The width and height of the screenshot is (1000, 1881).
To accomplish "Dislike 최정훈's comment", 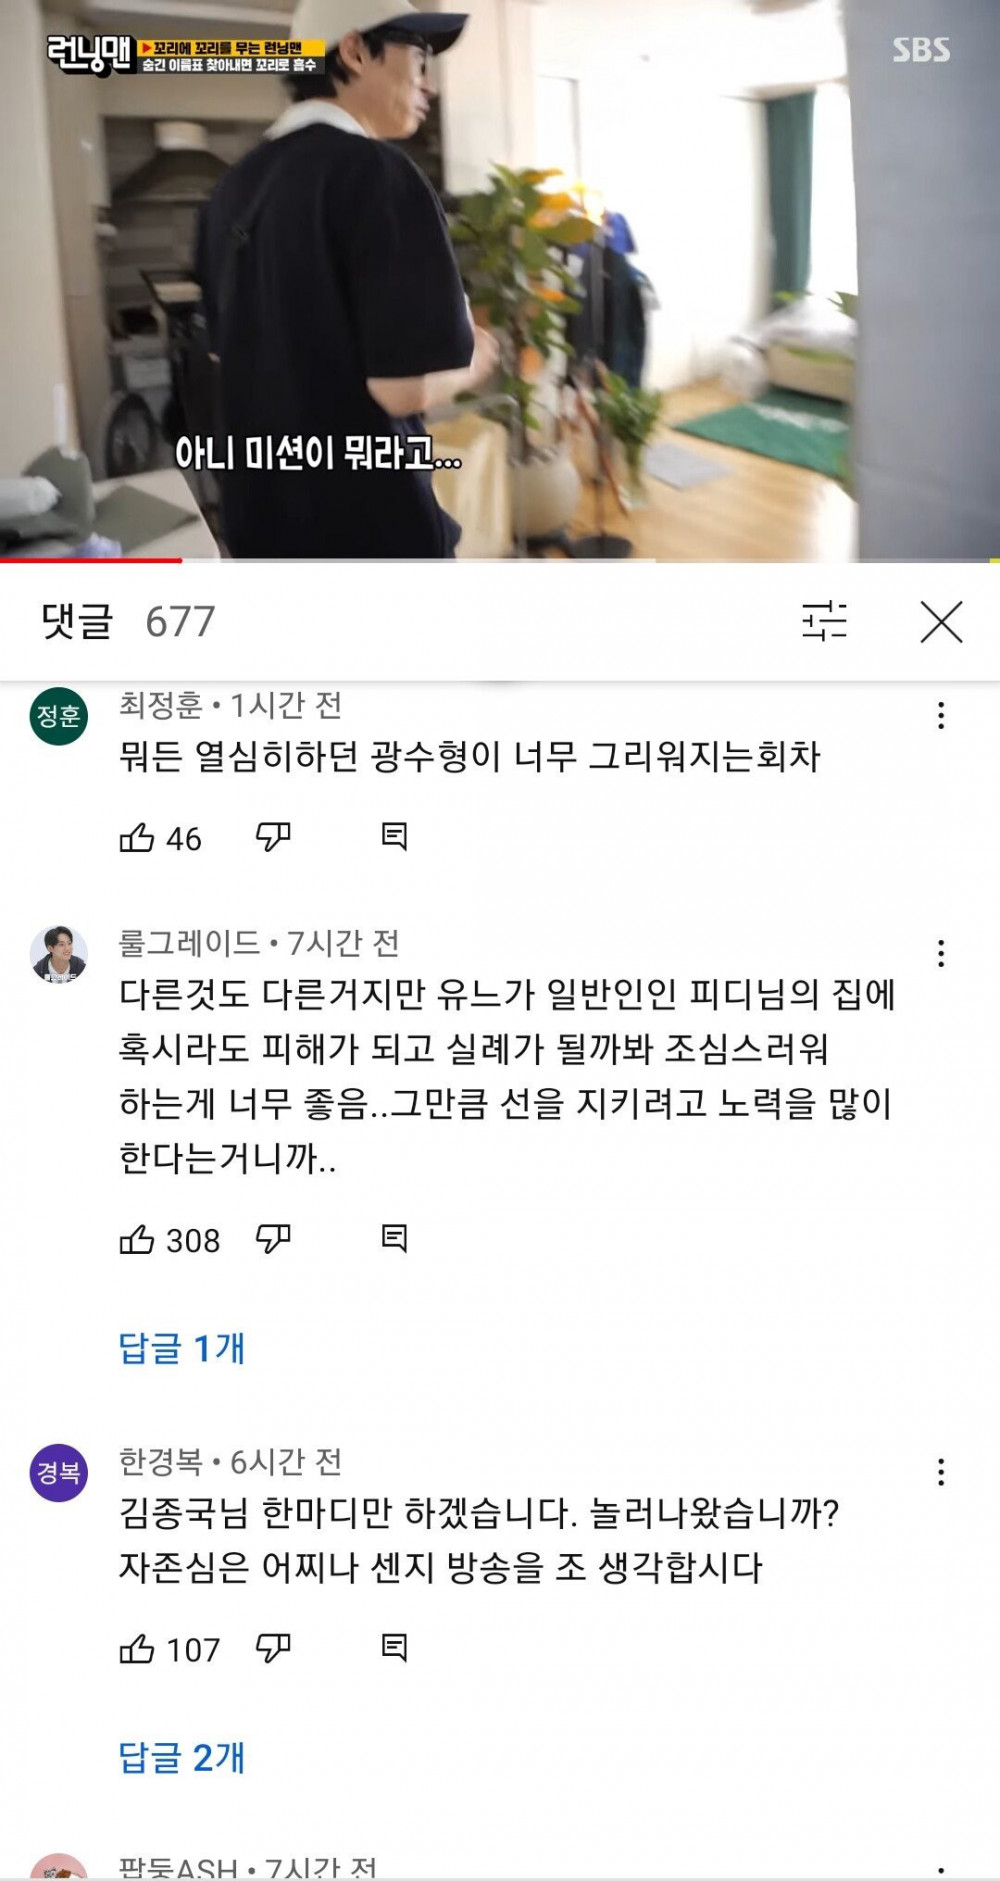I will click(273, 837).
